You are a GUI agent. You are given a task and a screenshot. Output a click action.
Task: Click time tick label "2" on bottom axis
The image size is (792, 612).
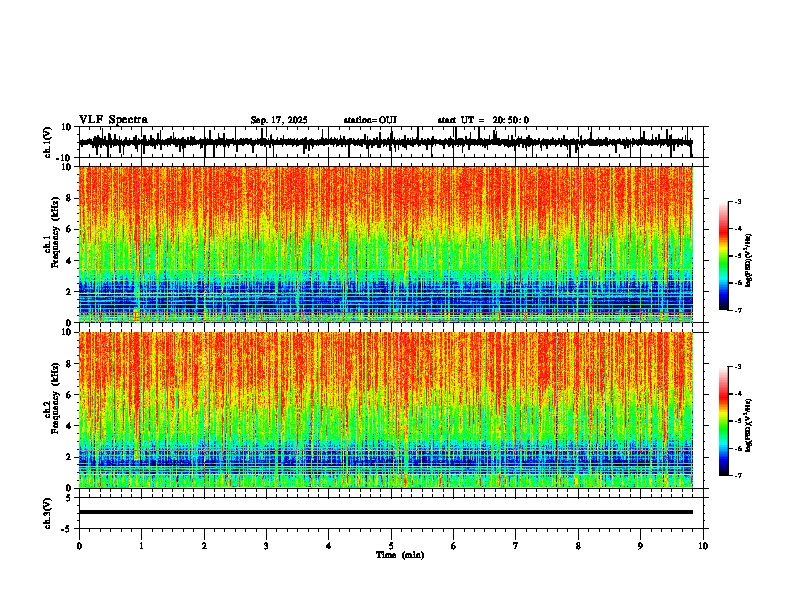pyautogui.click(x=204, y=546)
